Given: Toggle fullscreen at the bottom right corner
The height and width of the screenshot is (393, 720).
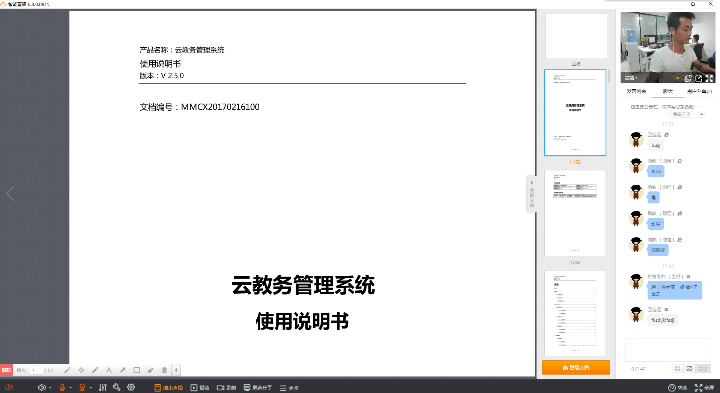Looking at the screenshot, I should click(x=704, y=387).
